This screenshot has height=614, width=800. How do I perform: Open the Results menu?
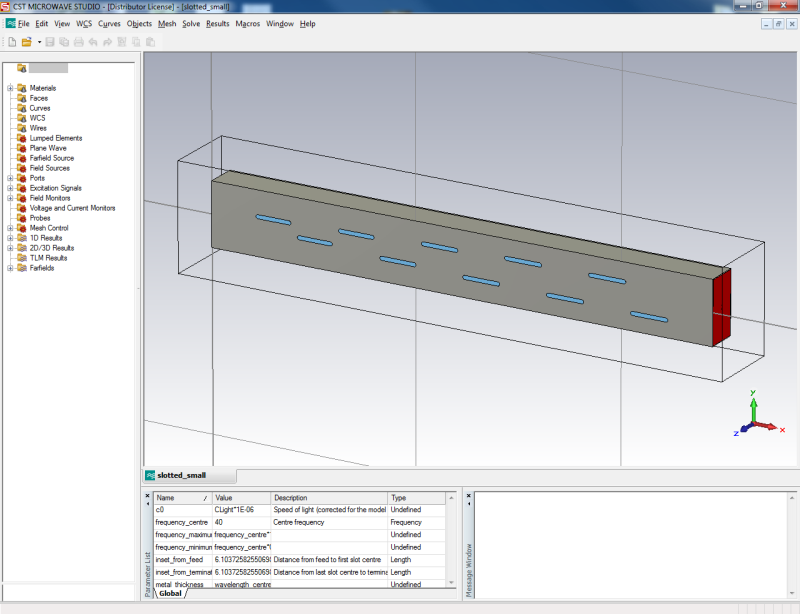[x=217, y=23]
